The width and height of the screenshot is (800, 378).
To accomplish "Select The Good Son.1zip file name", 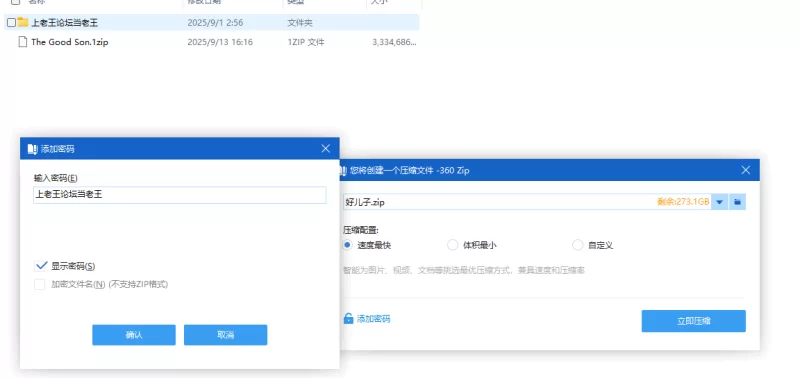I will pyautogui.click(x=70, y=42).
